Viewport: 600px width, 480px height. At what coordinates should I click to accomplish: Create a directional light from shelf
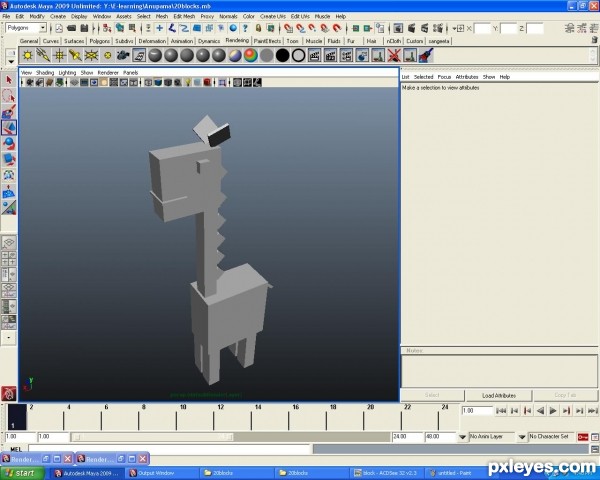coord(43,56)
